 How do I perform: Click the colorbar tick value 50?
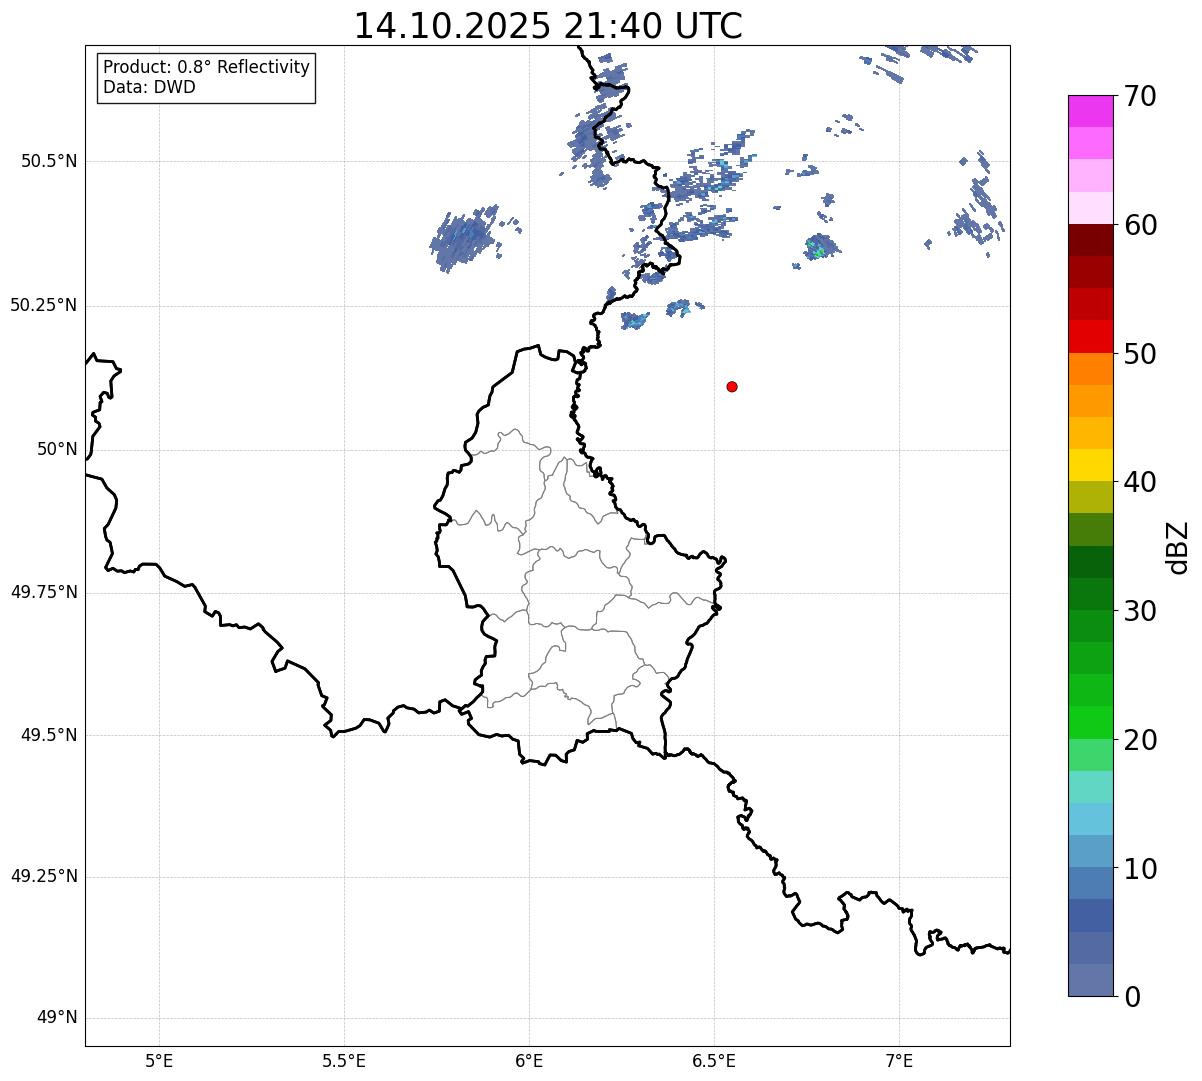1140,355
